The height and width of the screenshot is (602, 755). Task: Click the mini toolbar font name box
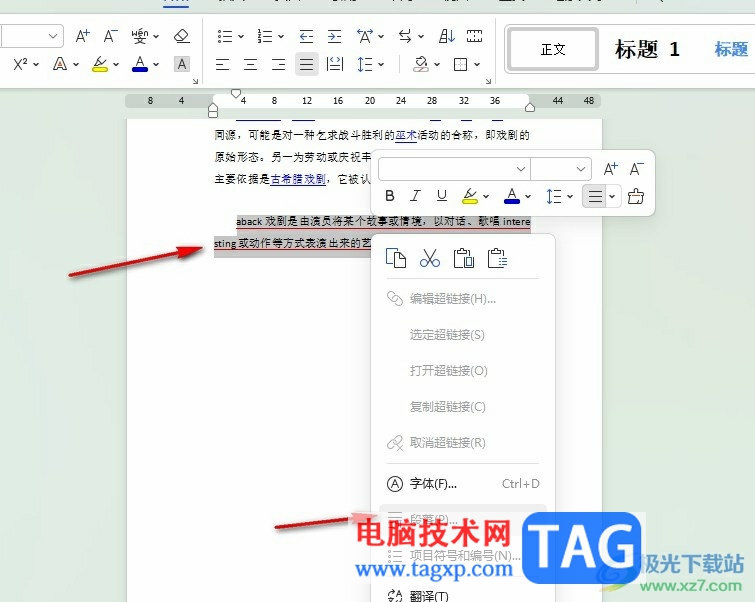(x=454, y=169)
